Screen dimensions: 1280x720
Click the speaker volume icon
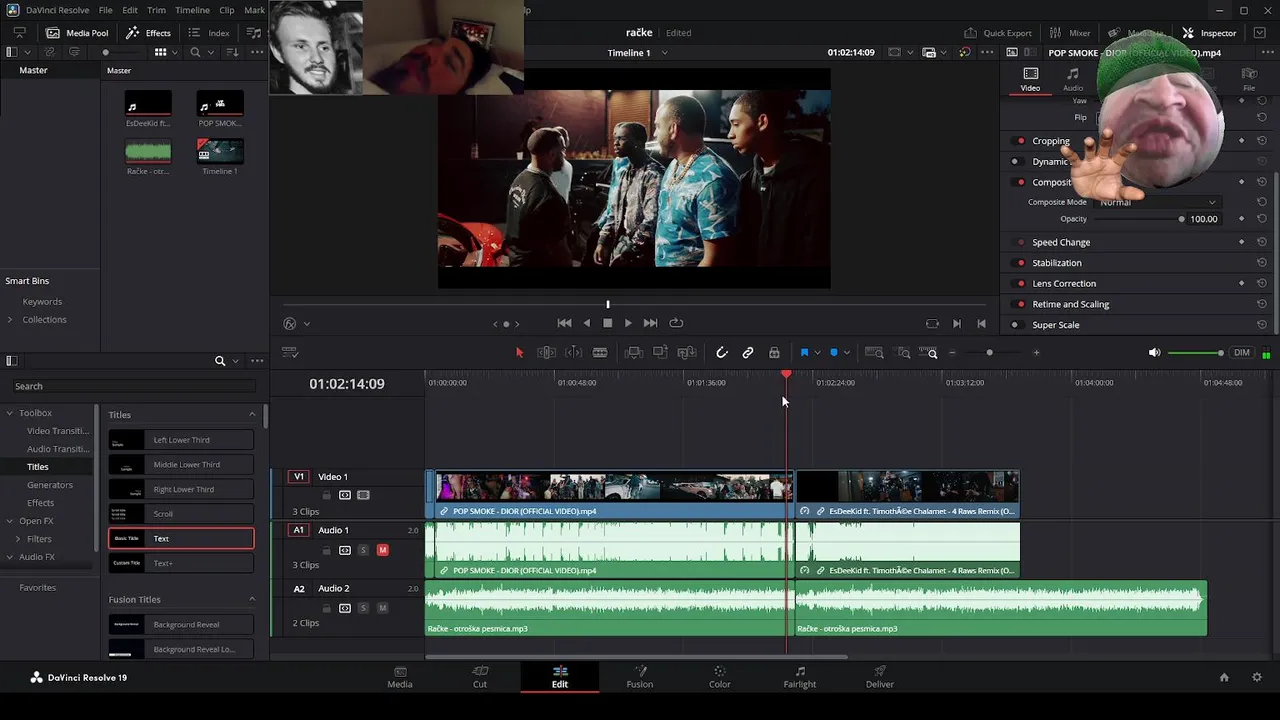pos(1154,353)
